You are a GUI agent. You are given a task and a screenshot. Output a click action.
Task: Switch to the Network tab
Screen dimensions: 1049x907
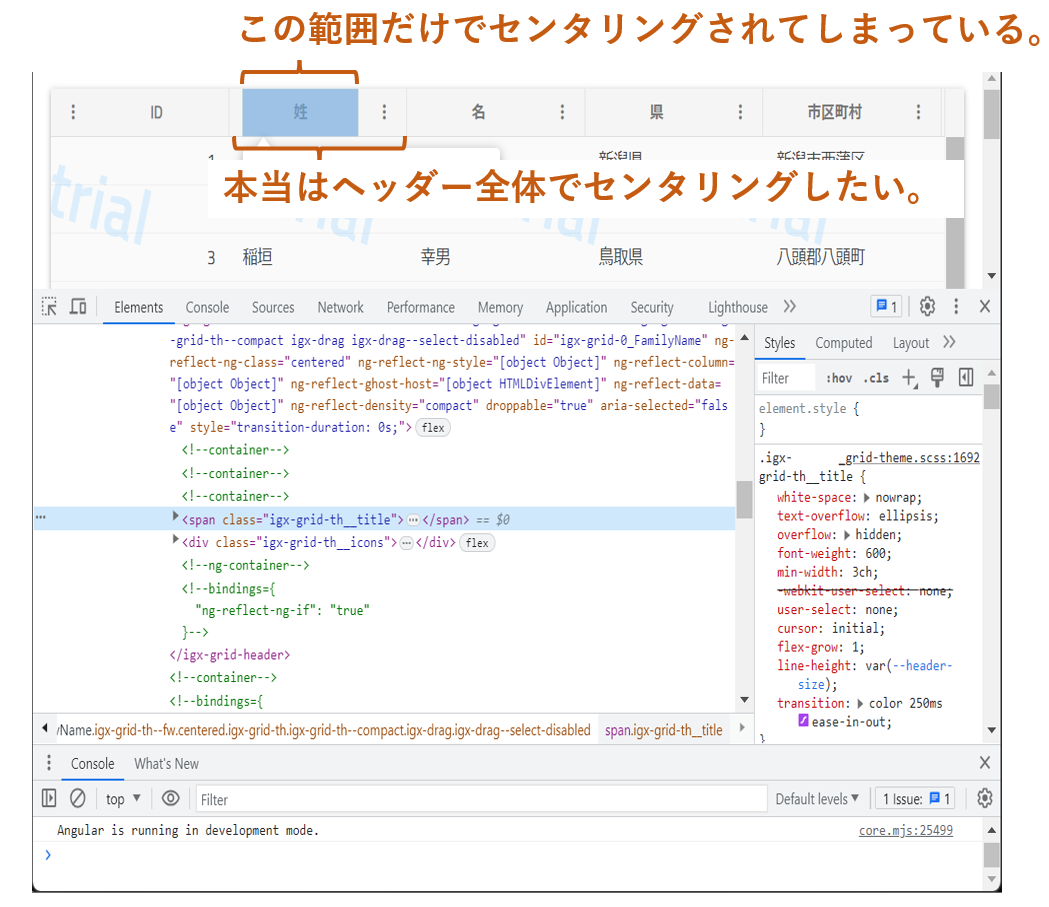(x=340, y=307)
